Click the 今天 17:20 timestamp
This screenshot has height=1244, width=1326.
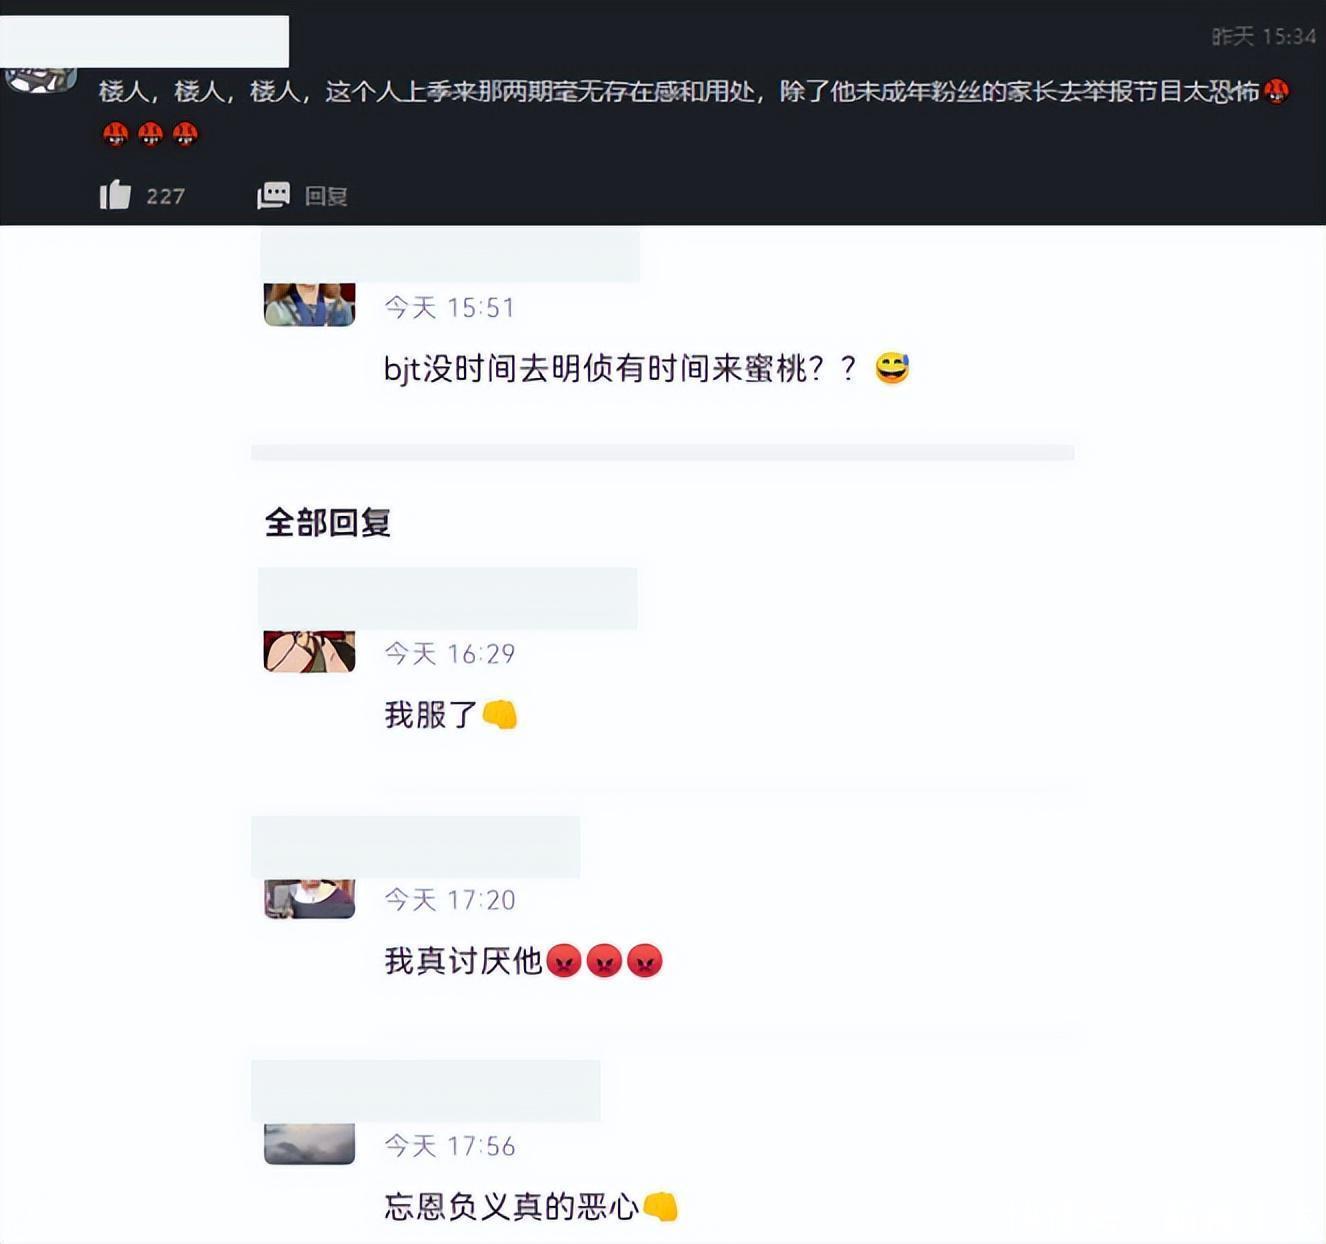tap(450, 900)
